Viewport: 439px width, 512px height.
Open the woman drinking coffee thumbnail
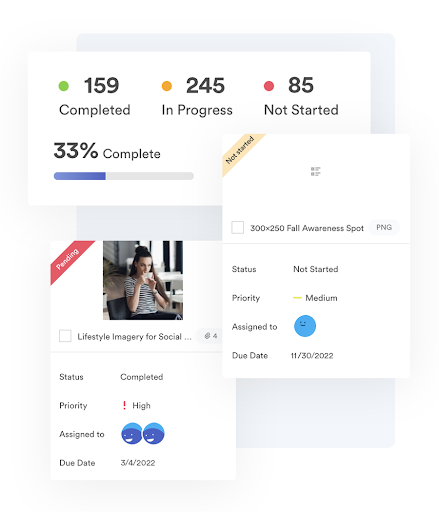[x=143, y=280]
